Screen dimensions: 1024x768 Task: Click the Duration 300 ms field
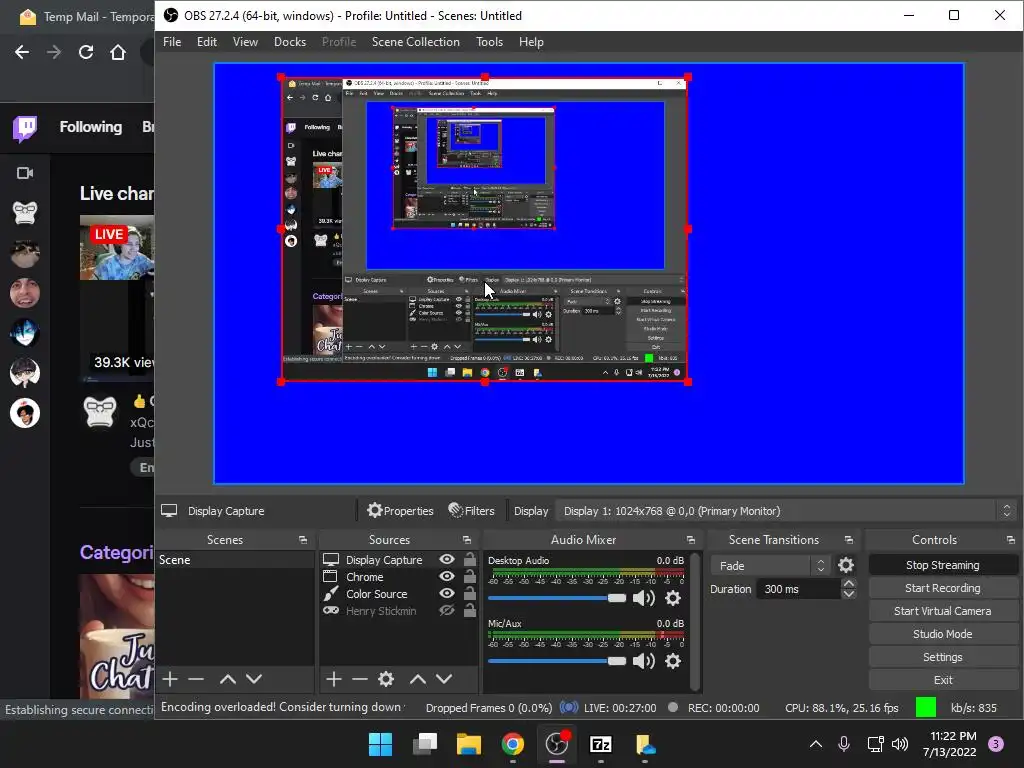pyautogui.click(x=799, y=589)
